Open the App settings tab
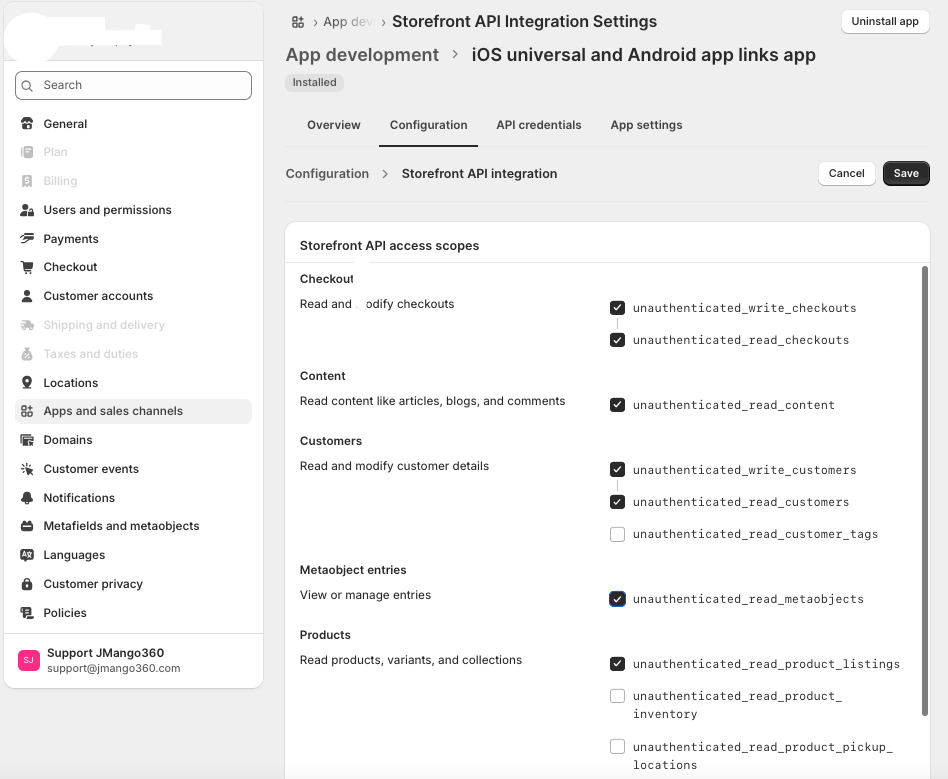Screen dimensions: 948x779 [x=646, y=125]
